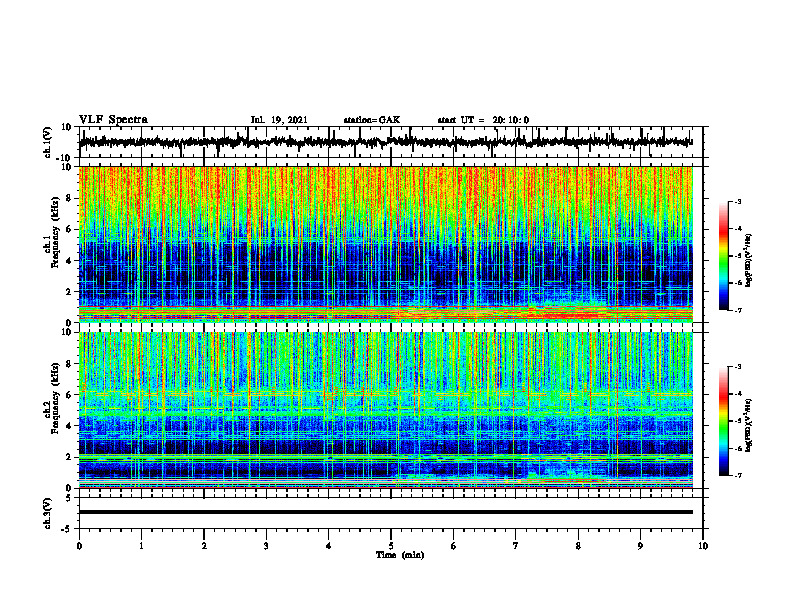Click the "-7" tick on ch.1 color bar

(737, 310)
